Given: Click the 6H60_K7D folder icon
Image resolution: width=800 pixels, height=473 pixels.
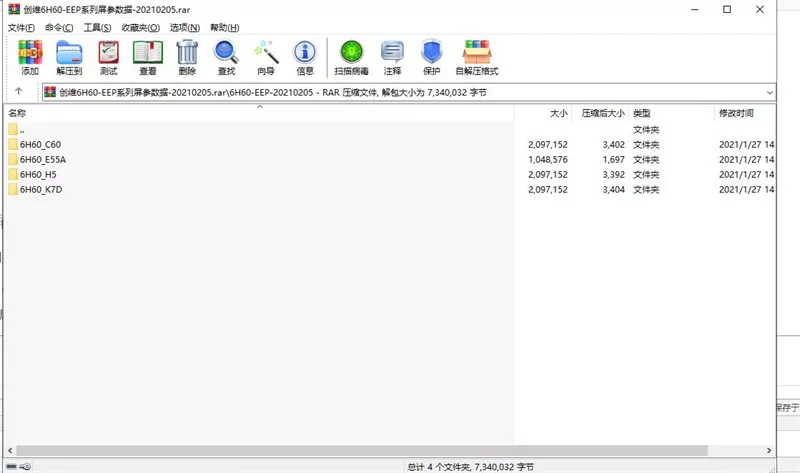Looking at the screenshot, I should (x=13, y=189).
